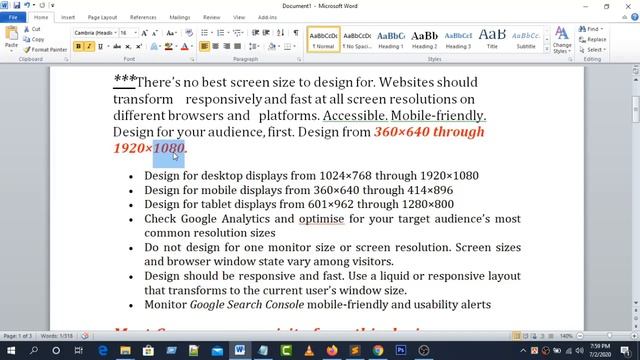
Task: Toggle underline formatting
Action: tap(100, 47)
